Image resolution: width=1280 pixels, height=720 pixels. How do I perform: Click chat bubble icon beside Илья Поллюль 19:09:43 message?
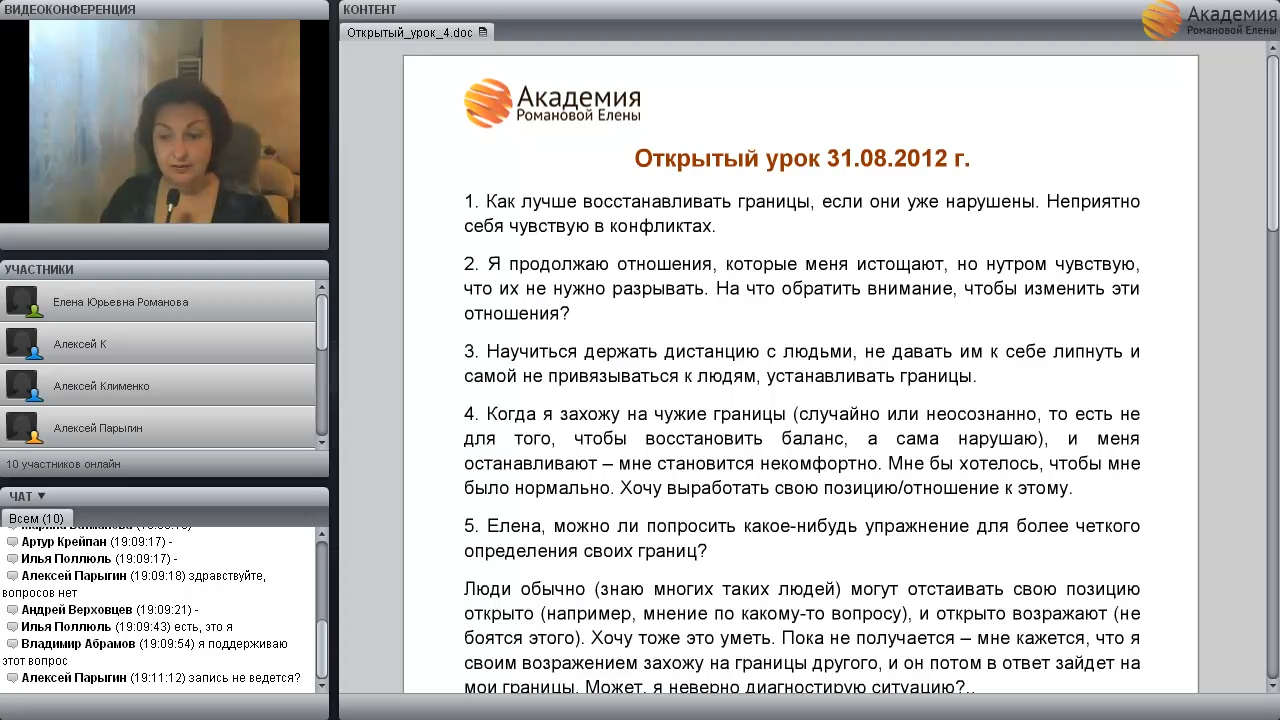click(12, 627)
